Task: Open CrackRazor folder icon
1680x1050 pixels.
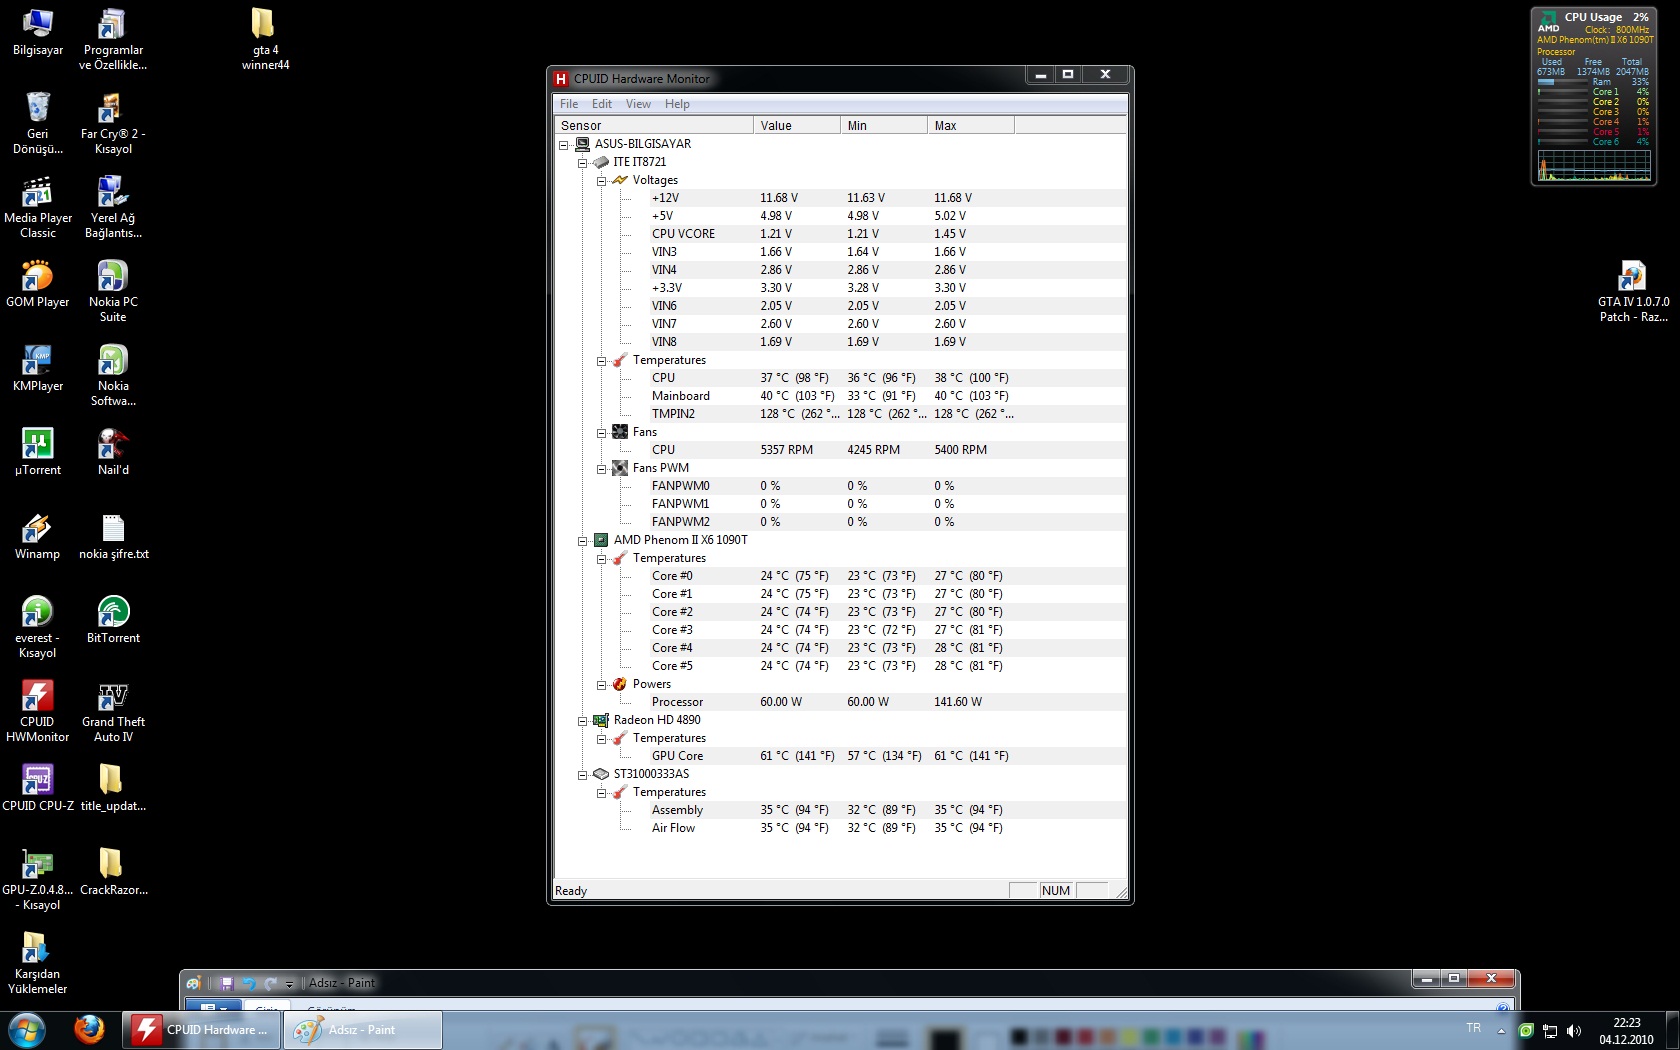Action: (113, 873)
